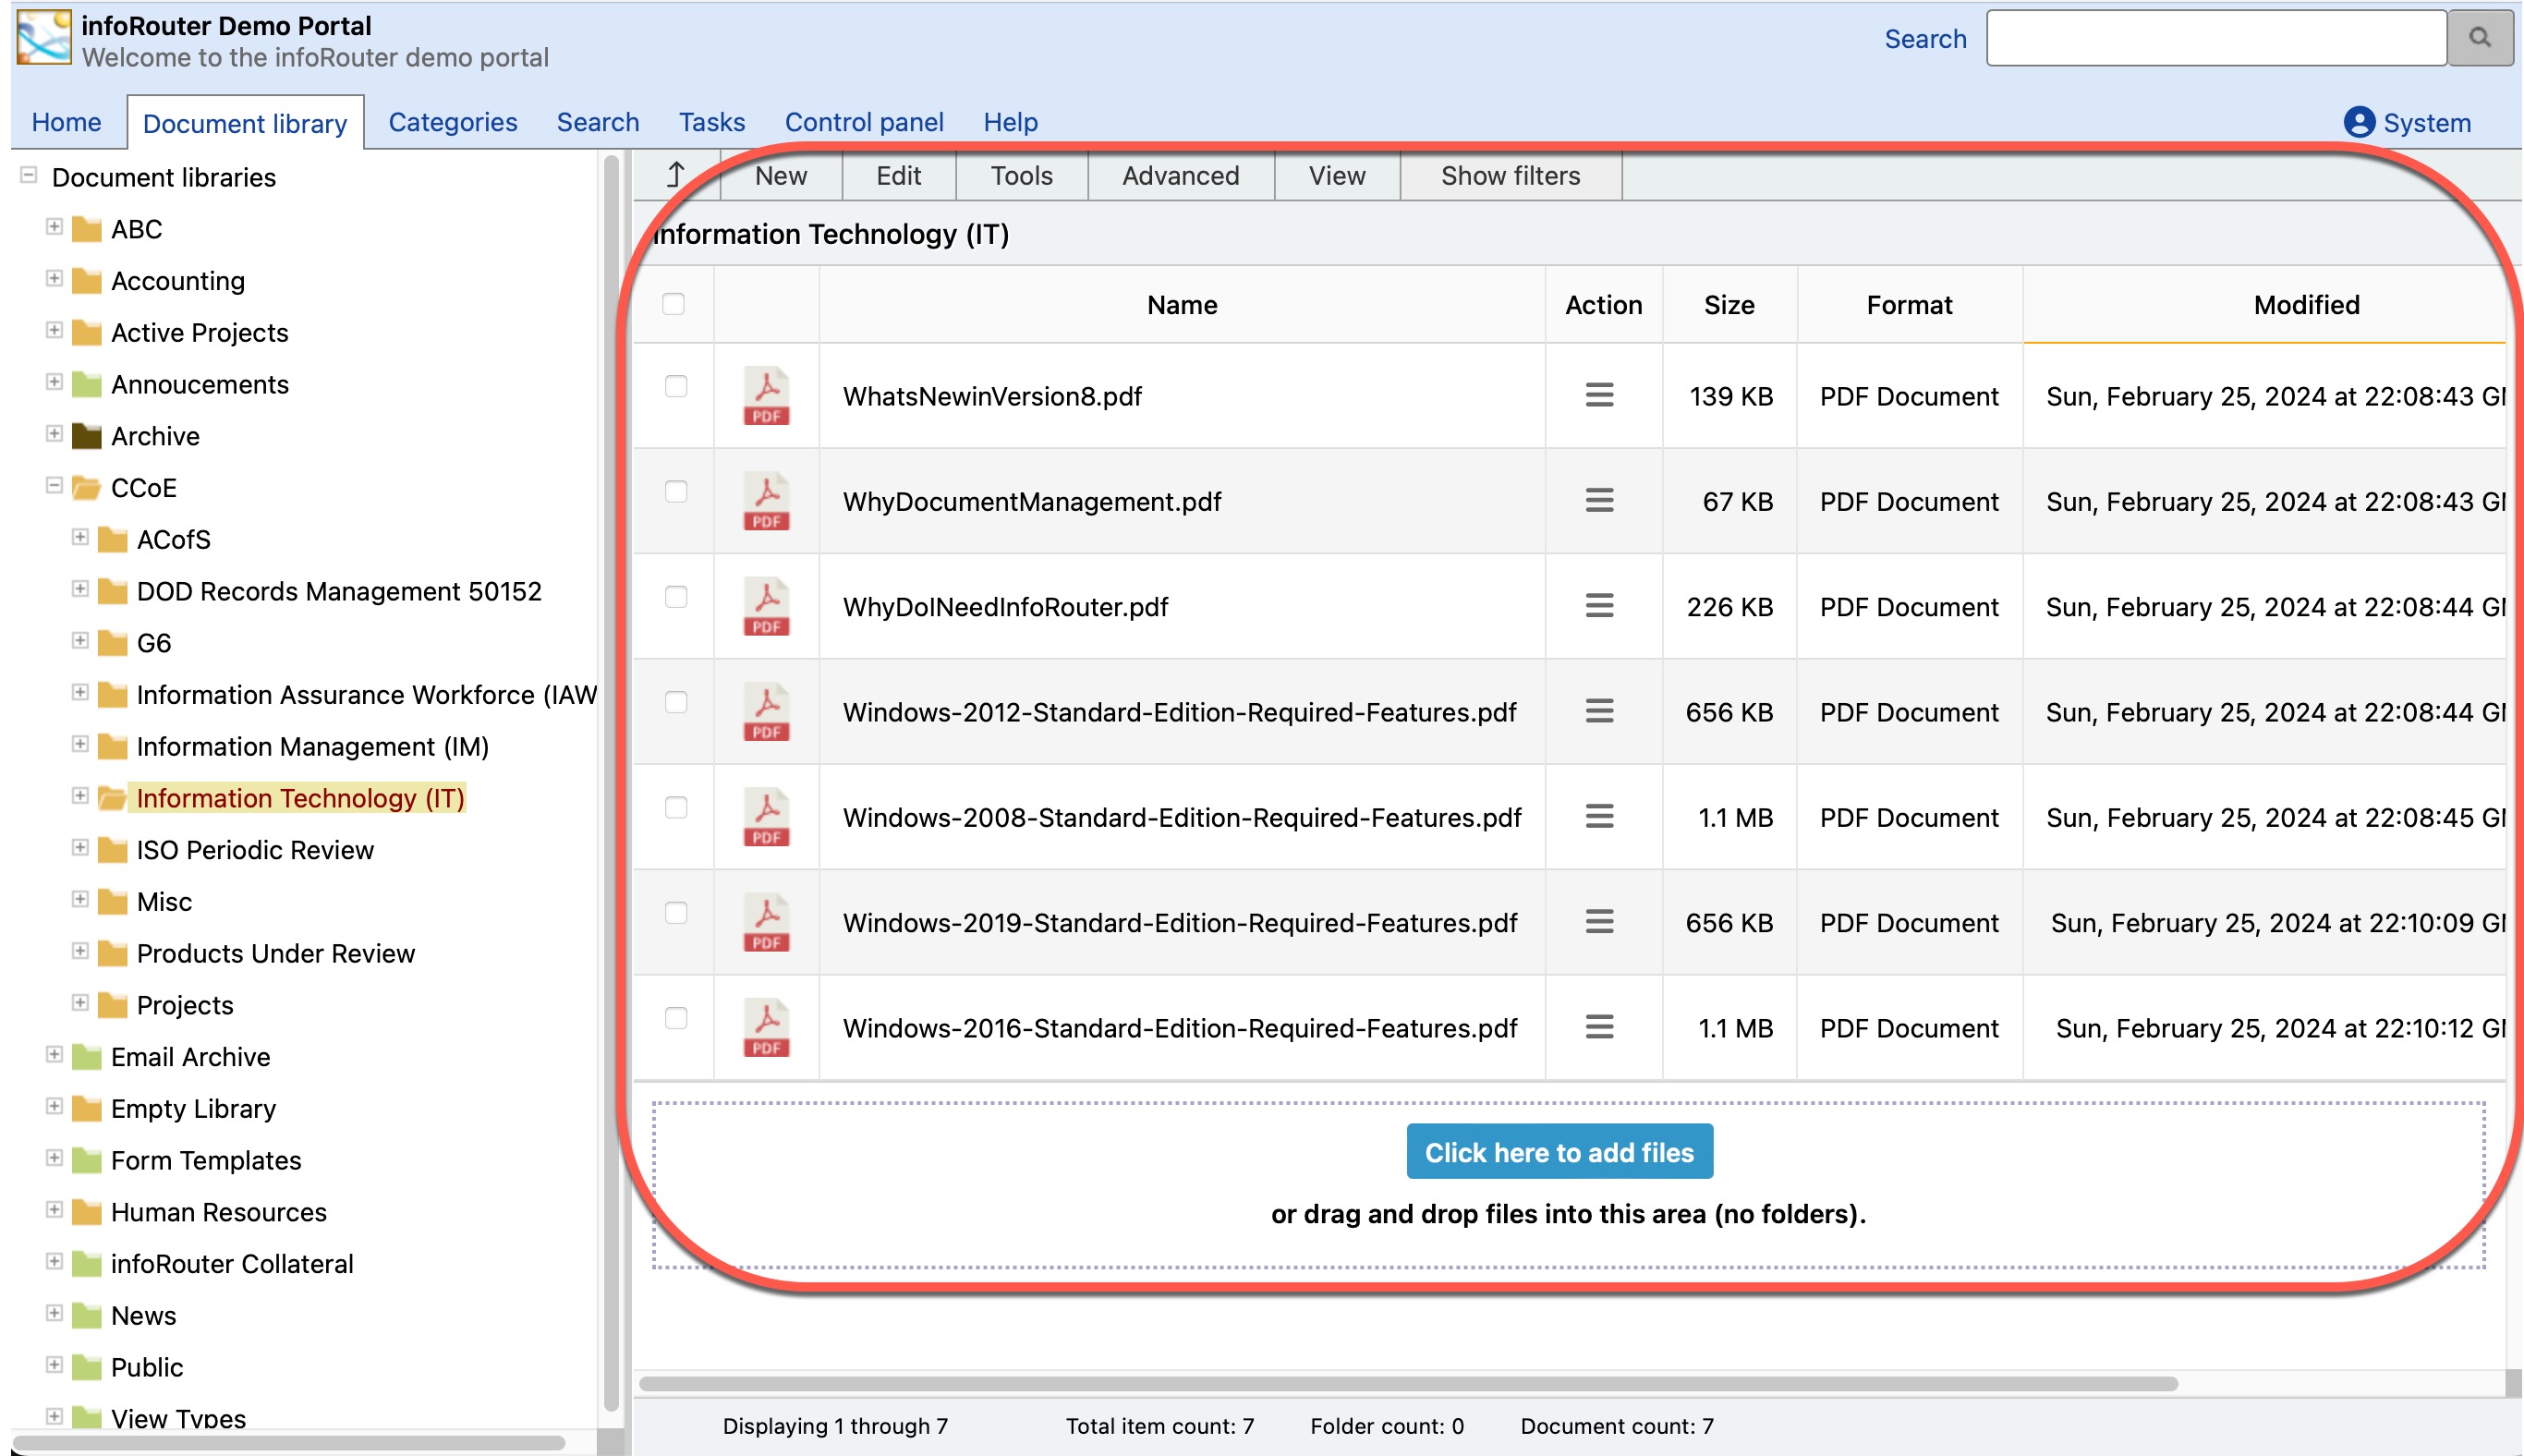Open action menu for WhyDoINeedInfoRouter.pdf
The image size is (2524, 1456).
tap(1599, 606)
